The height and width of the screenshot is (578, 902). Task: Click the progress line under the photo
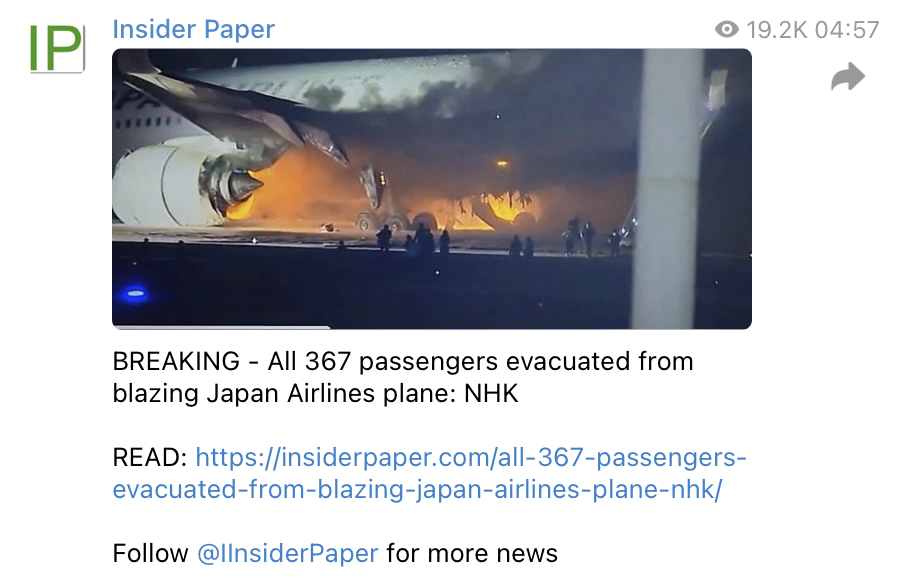(221, 327)
